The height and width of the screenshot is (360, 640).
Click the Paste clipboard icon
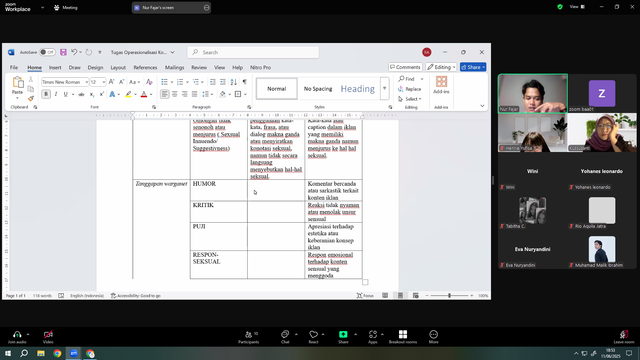point(18,82)
